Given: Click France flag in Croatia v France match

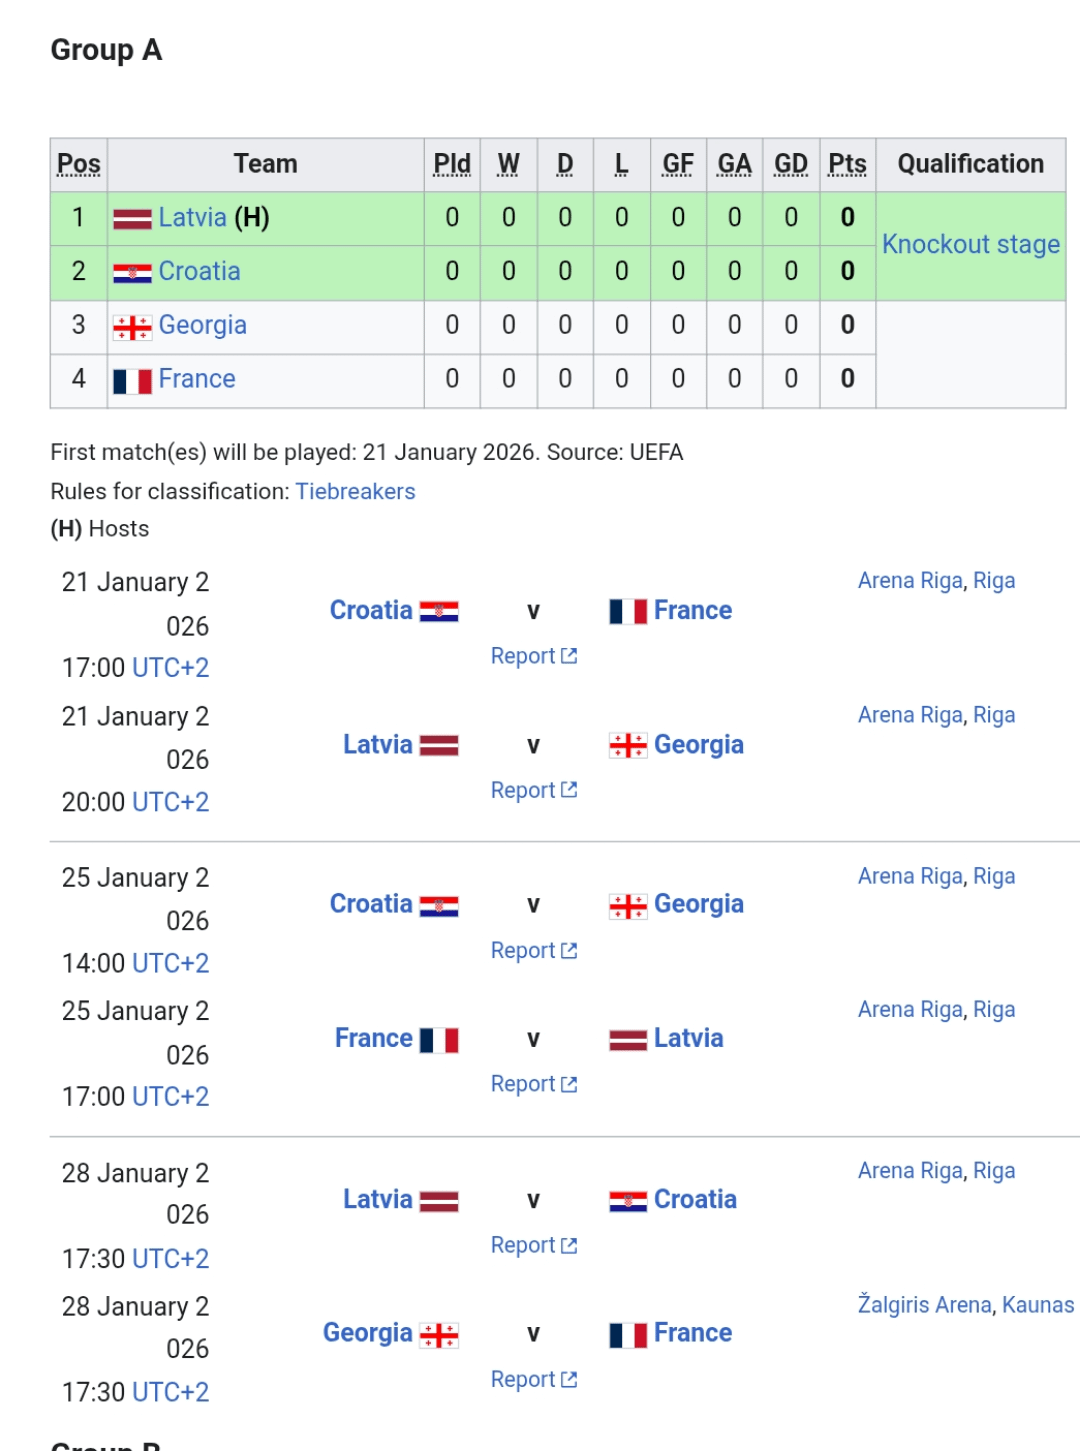Looking at the screenshot, I should (x=628, y=611).
